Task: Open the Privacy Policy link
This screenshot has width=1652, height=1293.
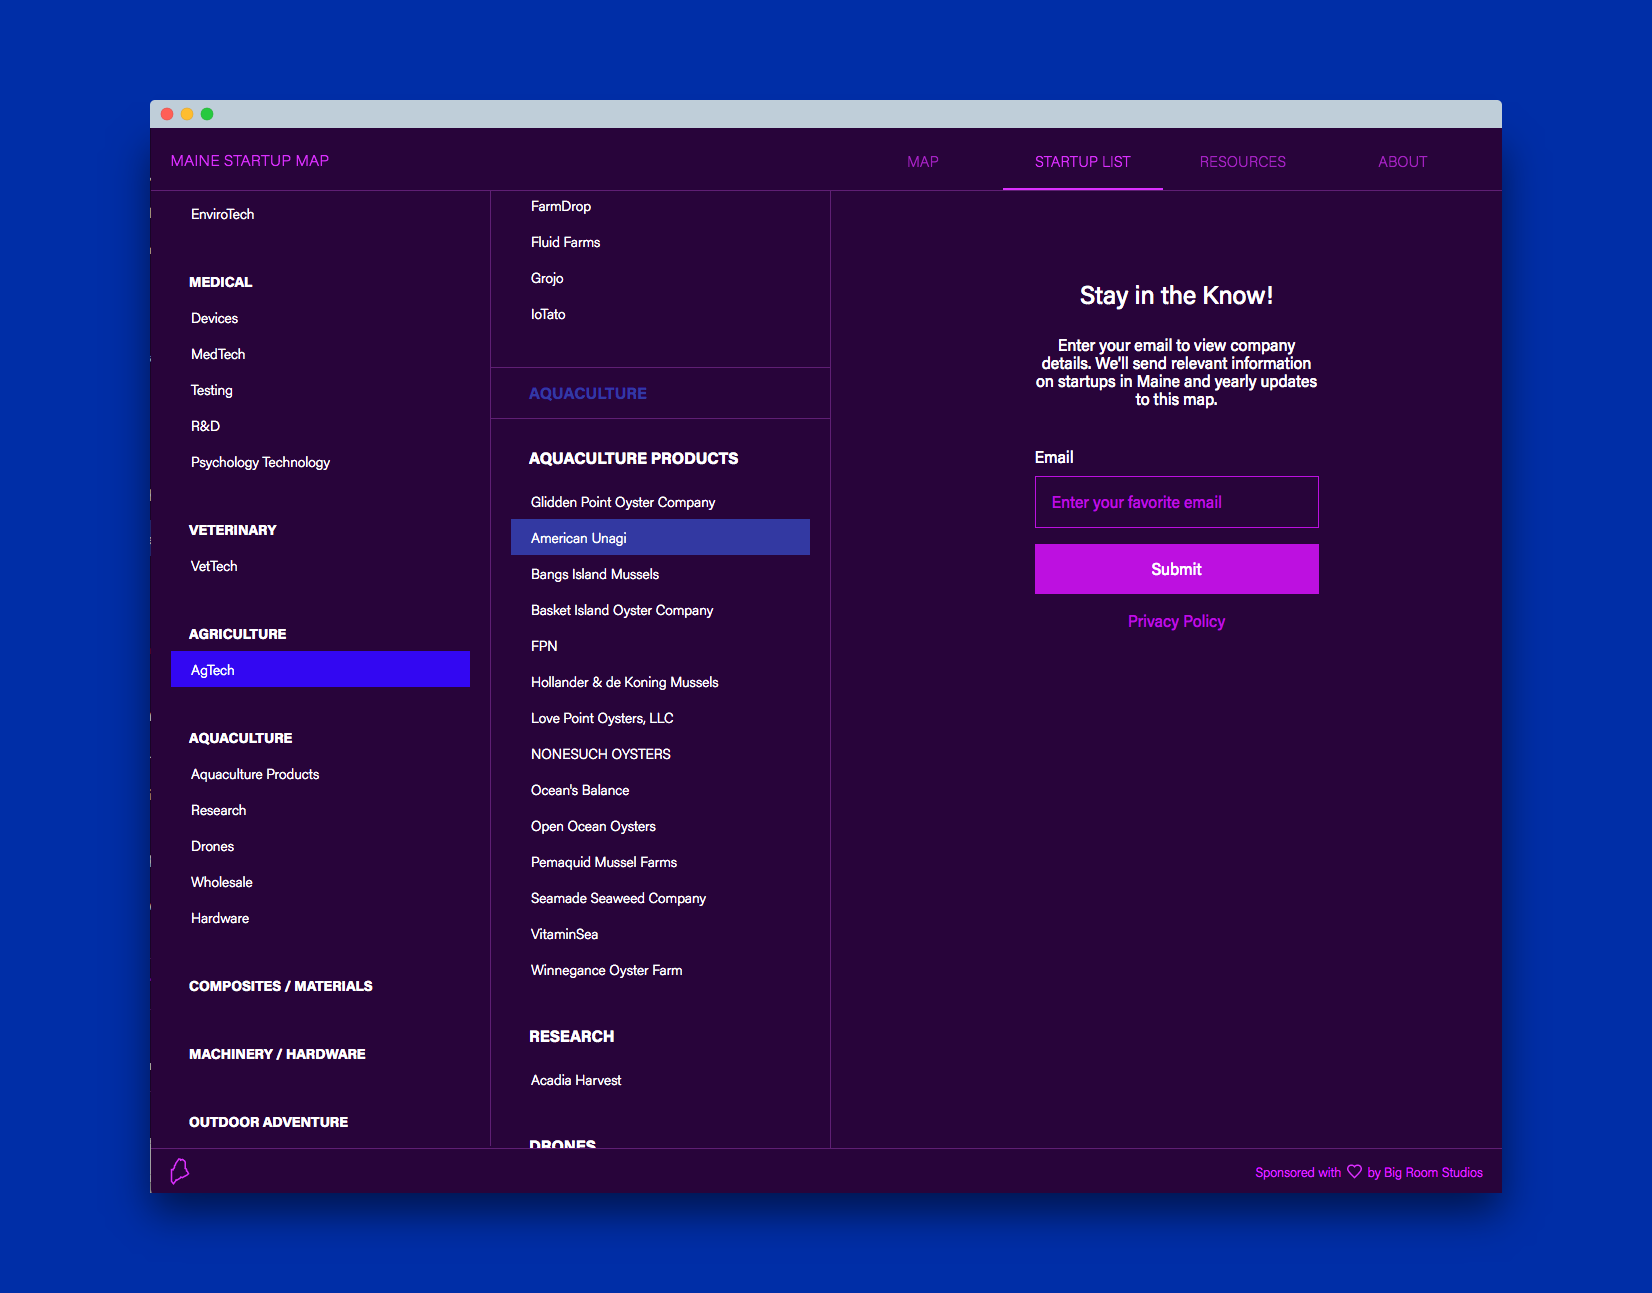Action: click(1176, 621)
